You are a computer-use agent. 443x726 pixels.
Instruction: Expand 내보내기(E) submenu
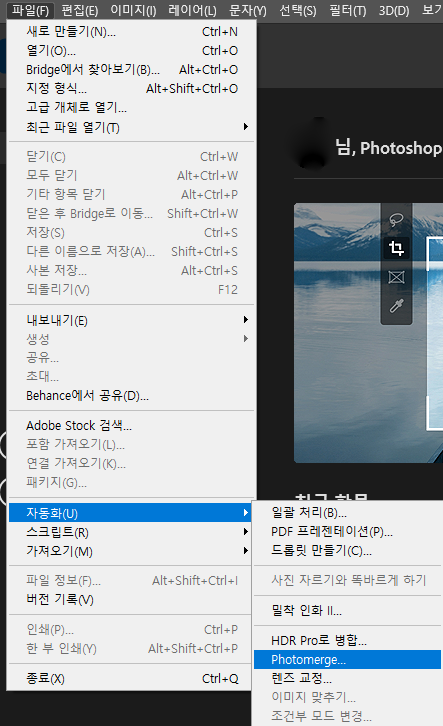pos(132,320)
